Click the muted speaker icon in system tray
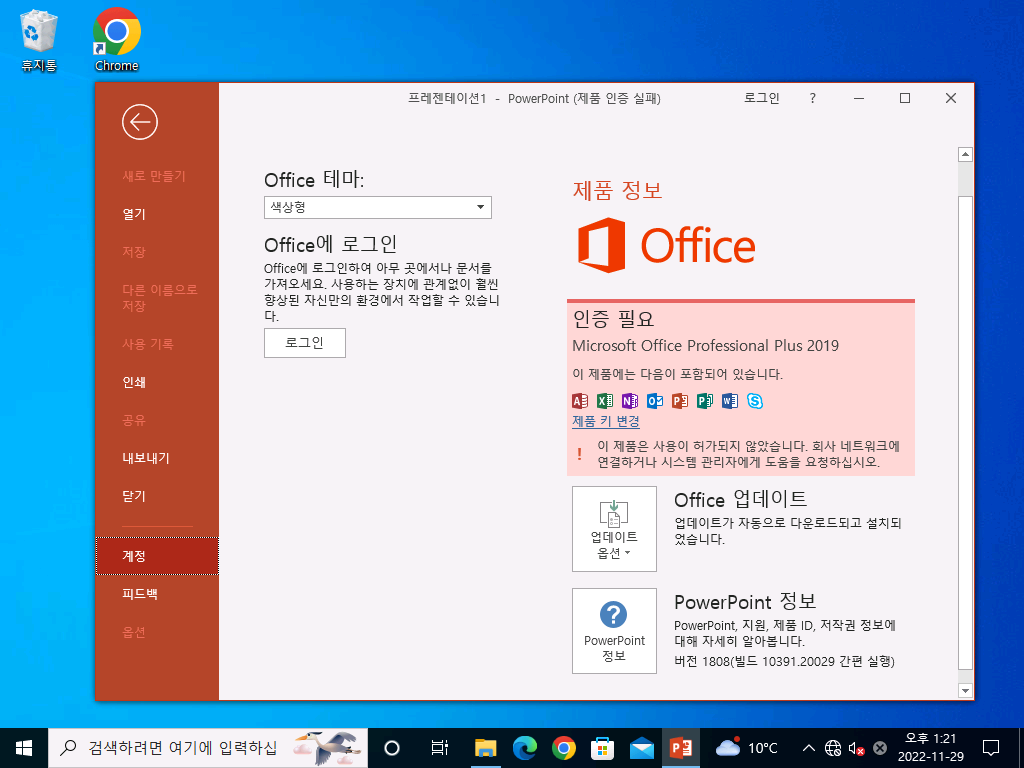 pyautogui.click(x=856, y=748)
